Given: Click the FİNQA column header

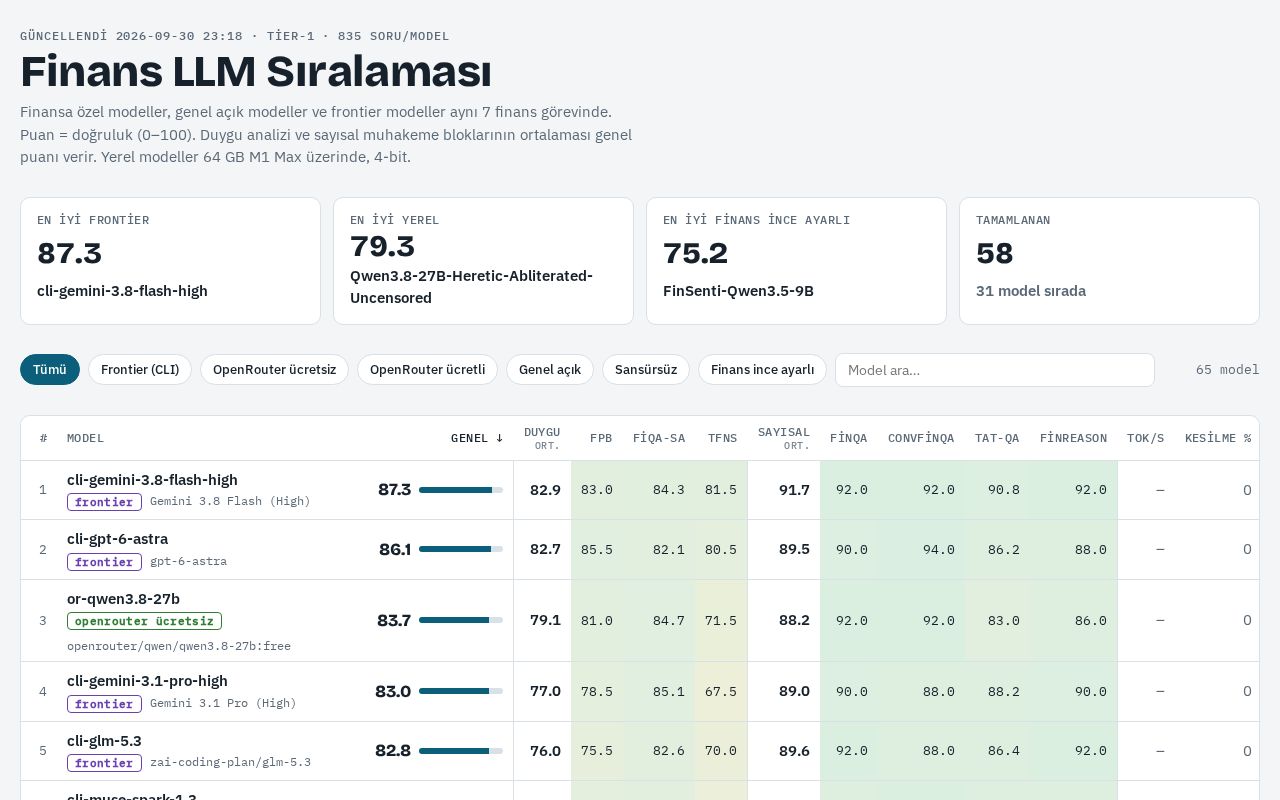Looking at the screenshot, I should pos(848,438).
